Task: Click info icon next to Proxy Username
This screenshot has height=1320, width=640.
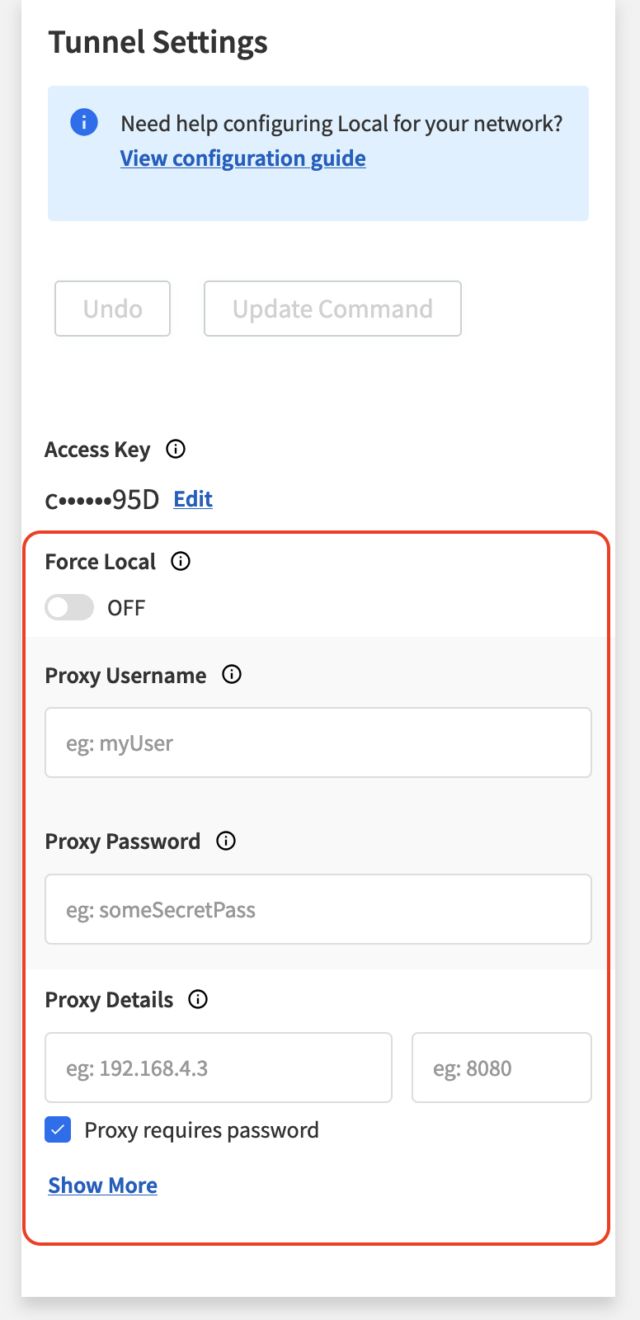Action: 232,675
